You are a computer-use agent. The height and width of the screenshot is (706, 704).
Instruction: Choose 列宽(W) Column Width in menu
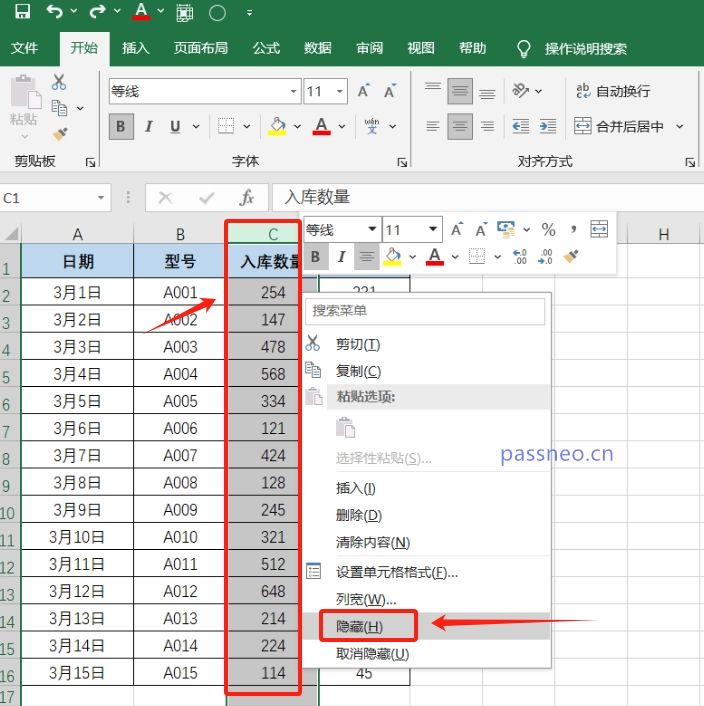tap(426, 599)
